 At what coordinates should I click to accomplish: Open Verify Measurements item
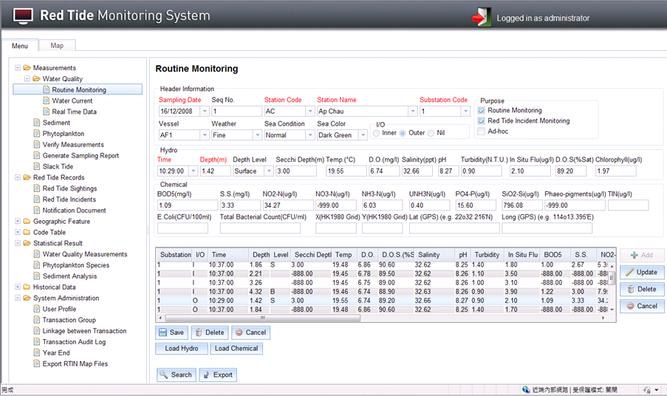pos(73,145)
